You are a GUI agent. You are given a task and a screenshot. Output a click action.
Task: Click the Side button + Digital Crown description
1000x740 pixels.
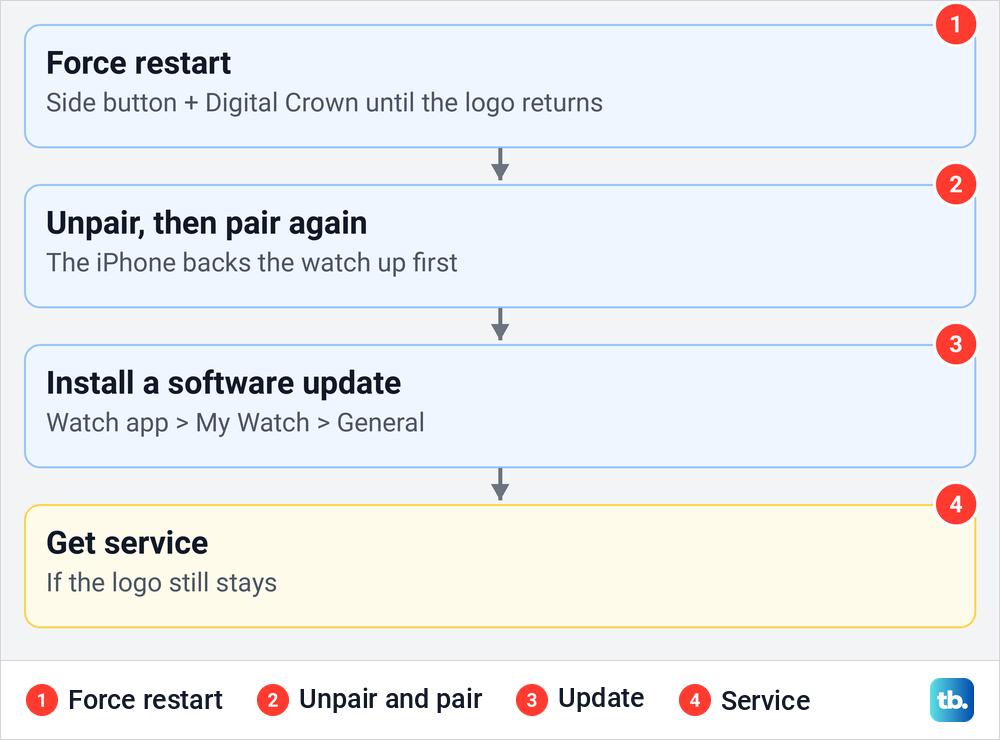[x=325, y=103]
